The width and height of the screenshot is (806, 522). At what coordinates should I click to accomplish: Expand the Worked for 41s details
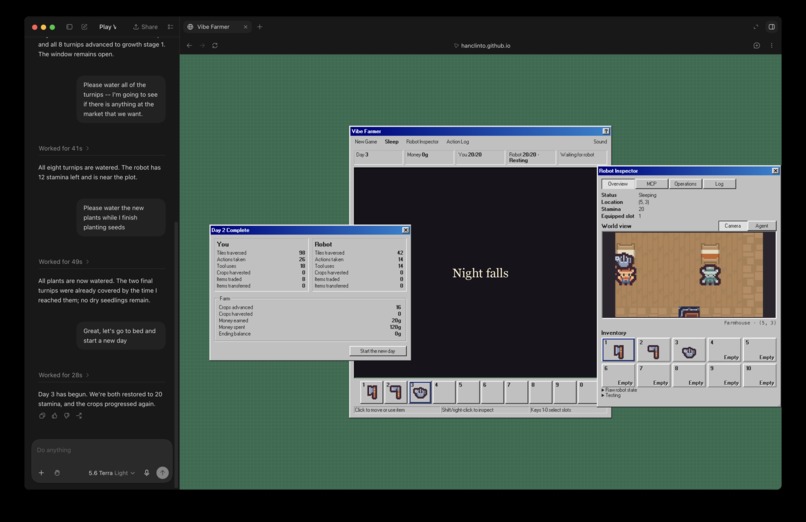64,148
